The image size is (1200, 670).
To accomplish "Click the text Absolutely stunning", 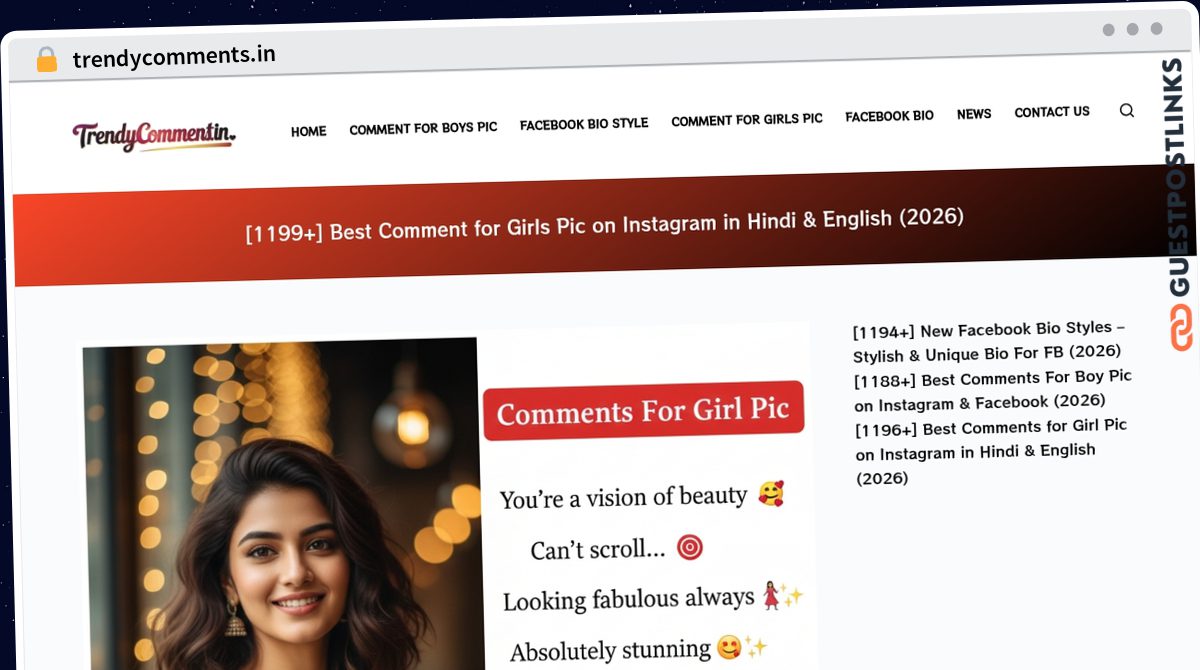I will tap(612, 651).
